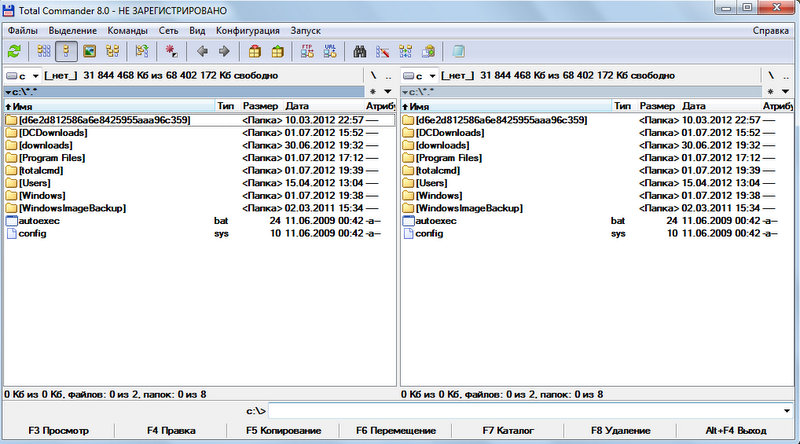Select the [Users] folder in the right panel
800x444 pixels.
(x=596, y=183)
